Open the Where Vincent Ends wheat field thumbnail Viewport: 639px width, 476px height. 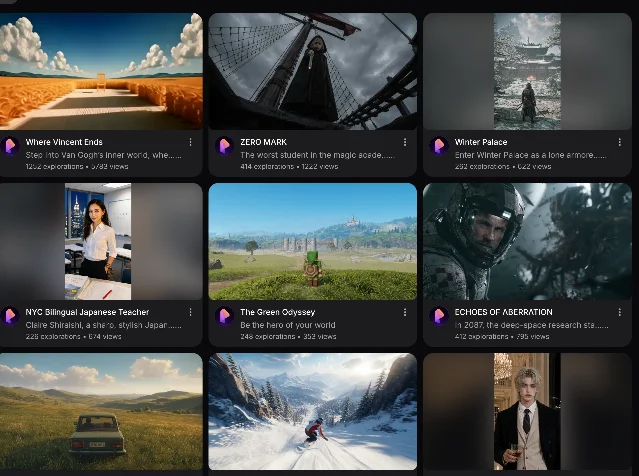point(101,71)
